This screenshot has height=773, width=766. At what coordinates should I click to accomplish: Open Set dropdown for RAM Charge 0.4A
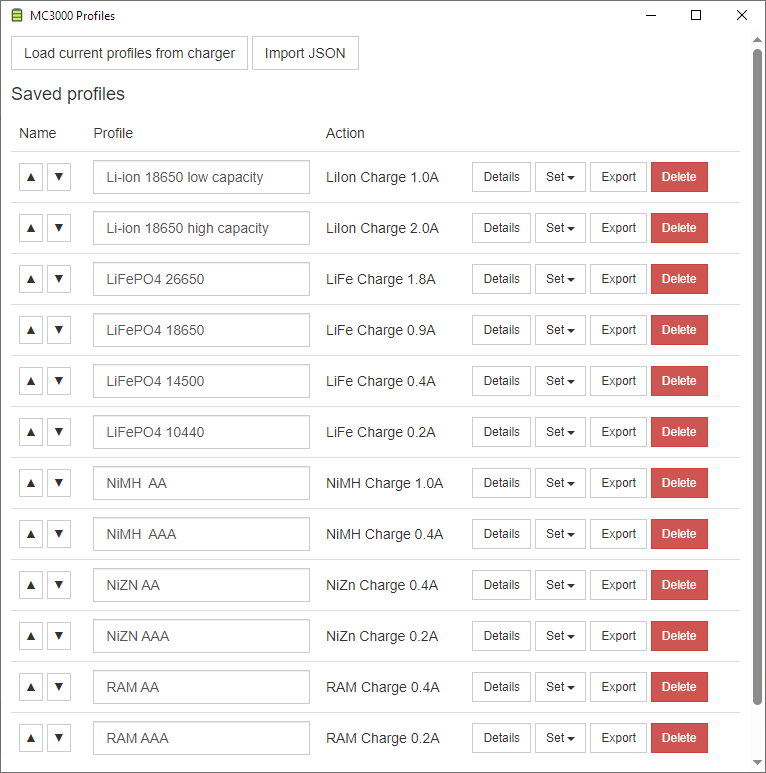point(560,687)
